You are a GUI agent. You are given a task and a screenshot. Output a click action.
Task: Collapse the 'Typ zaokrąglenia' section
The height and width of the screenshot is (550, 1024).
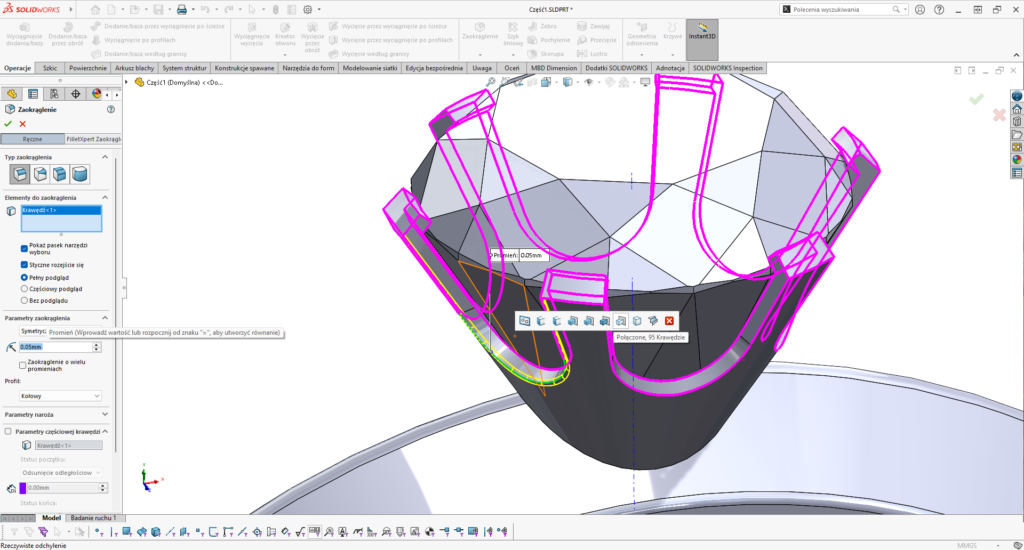pos(106,157)
